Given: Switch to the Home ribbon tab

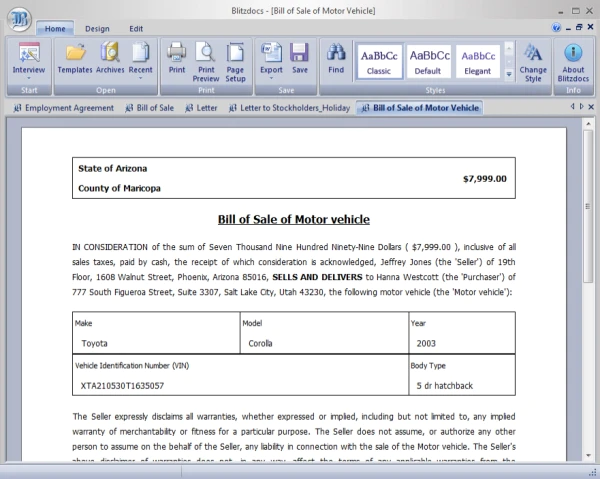Looking at the screenshot, I should point(55,29).
